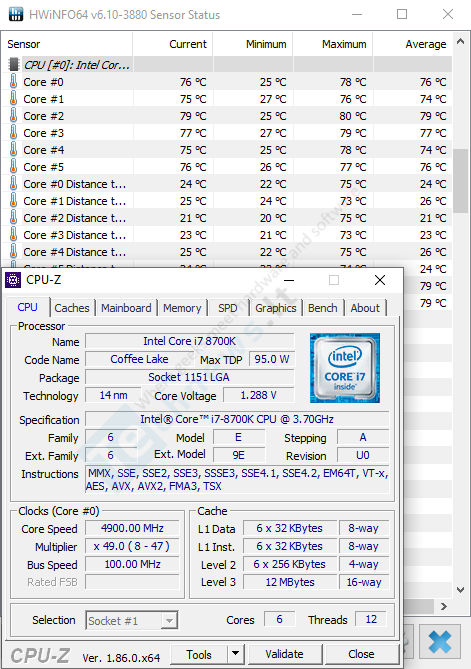Open the Mainboard tab

pyautogui.click(x=126, y=308)
